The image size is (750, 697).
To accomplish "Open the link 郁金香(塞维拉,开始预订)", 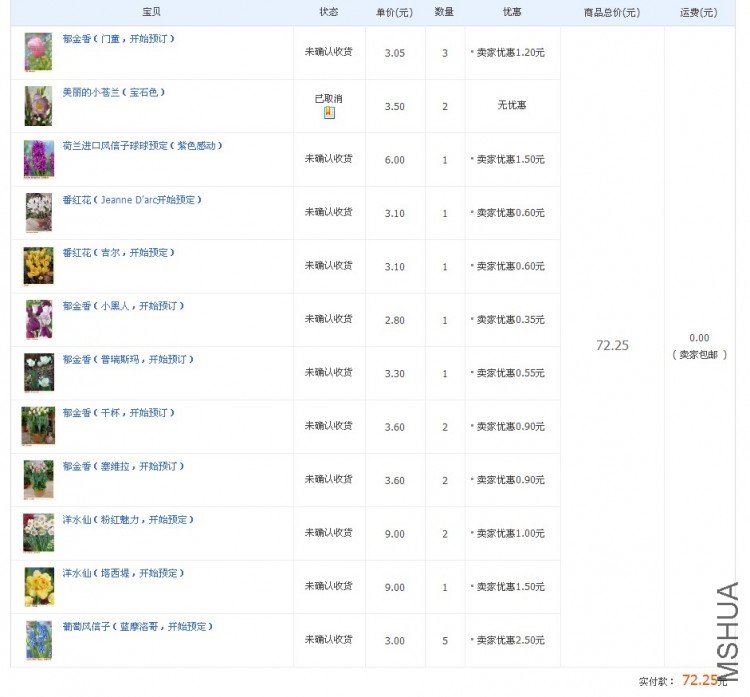I will coord(123,466).
